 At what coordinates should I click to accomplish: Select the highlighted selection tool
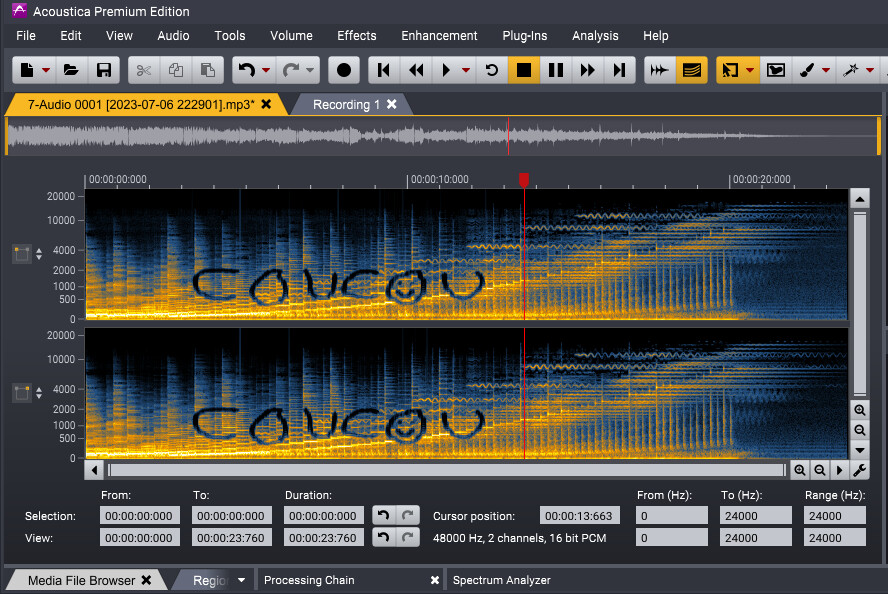pos(730,70)
